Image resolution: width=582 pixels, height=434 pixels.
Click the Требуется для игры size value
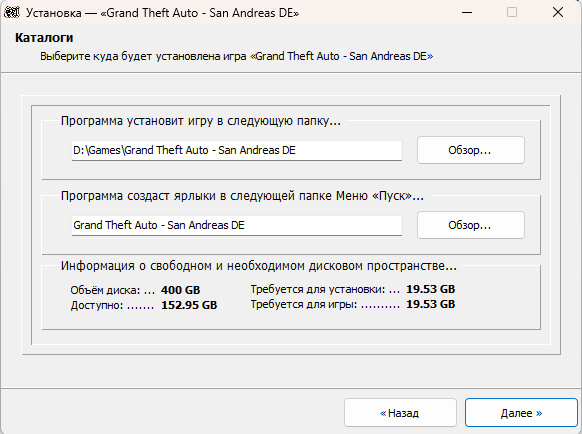click(x=431, y=304)
